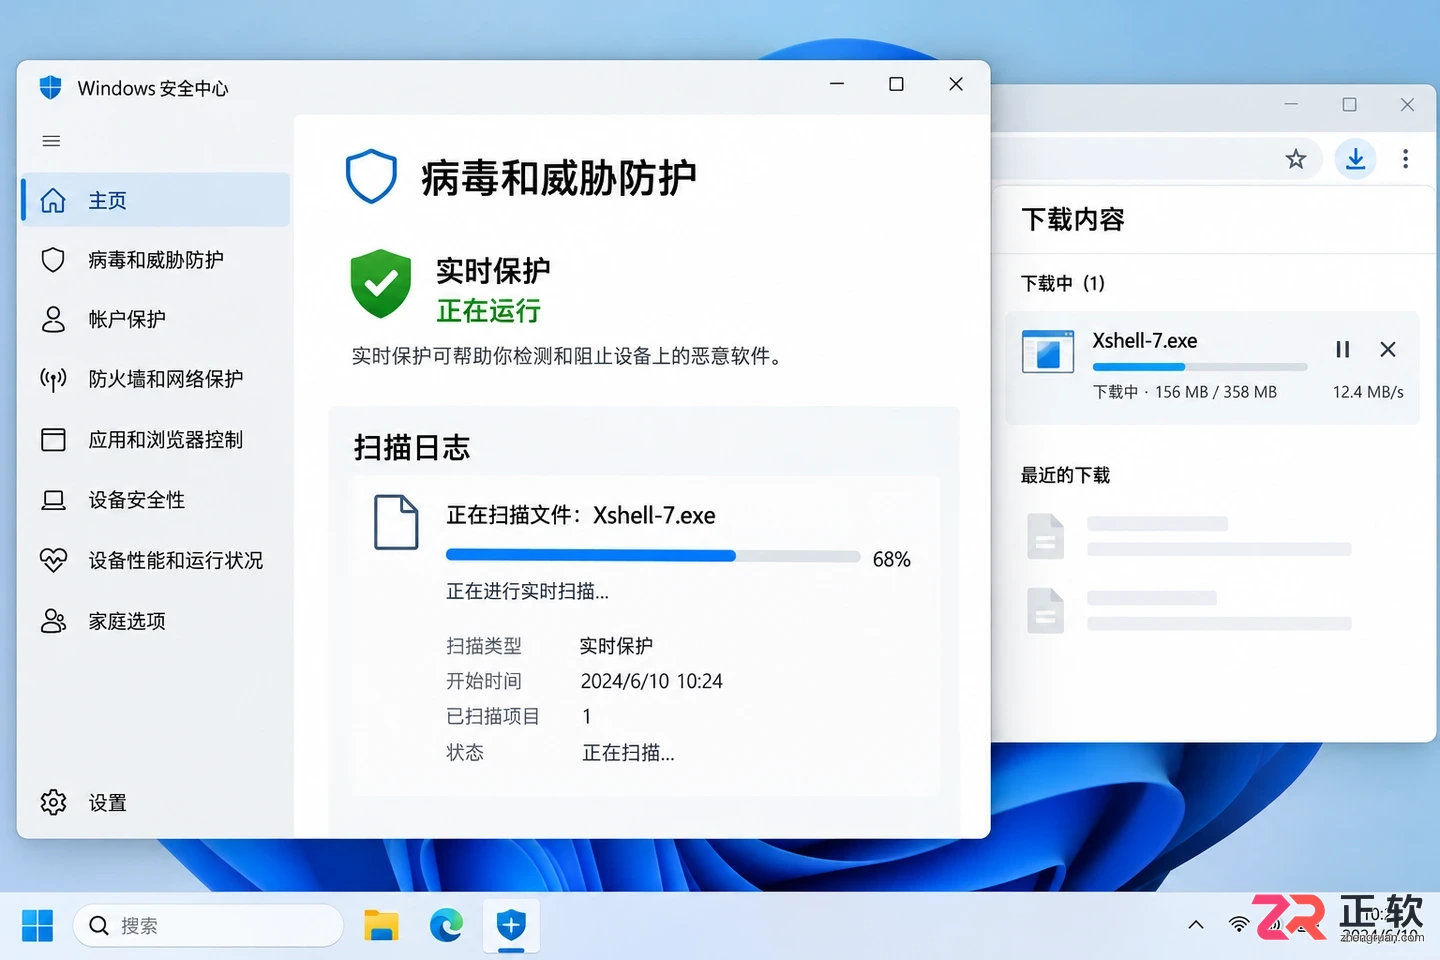Open 病毒和威胁防护 in the sidebar

156,260
